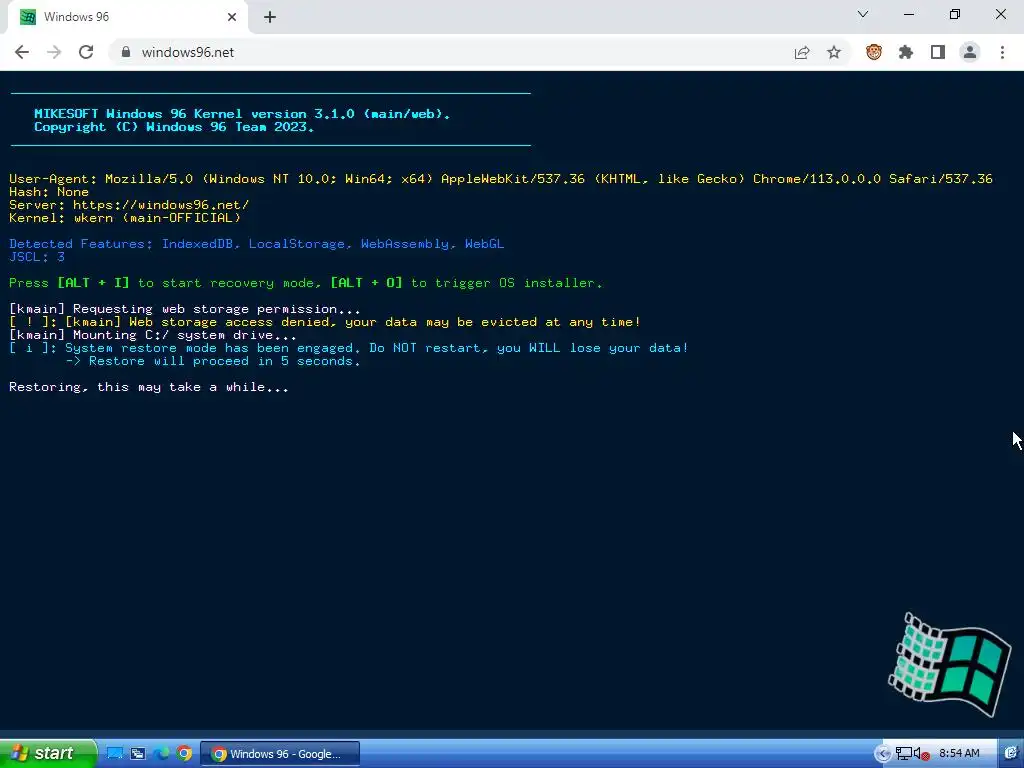The height and width of the screenshot is (768, 1024).
Task: View site info via the lock icon
Action: (126, 52)
